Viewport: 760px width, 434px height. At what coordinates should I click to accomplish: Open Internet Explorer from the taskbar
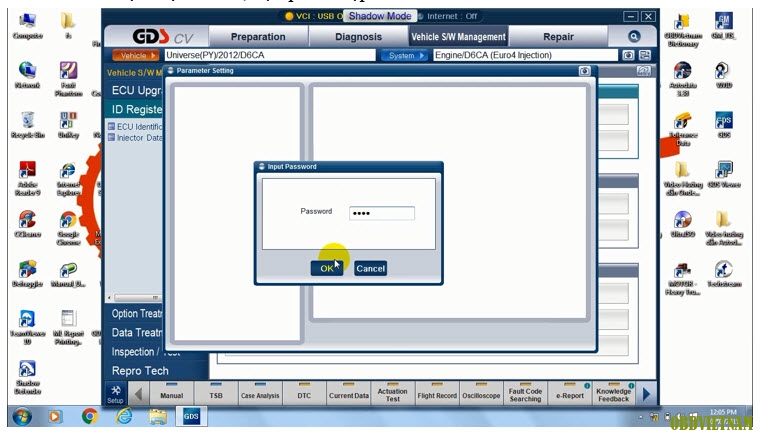[124, 416]
